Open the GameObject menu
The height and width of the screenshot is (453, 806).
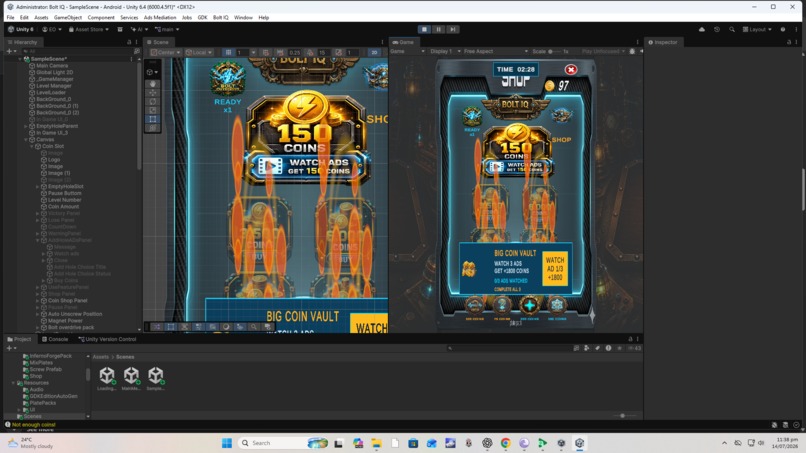pos(67,17)
